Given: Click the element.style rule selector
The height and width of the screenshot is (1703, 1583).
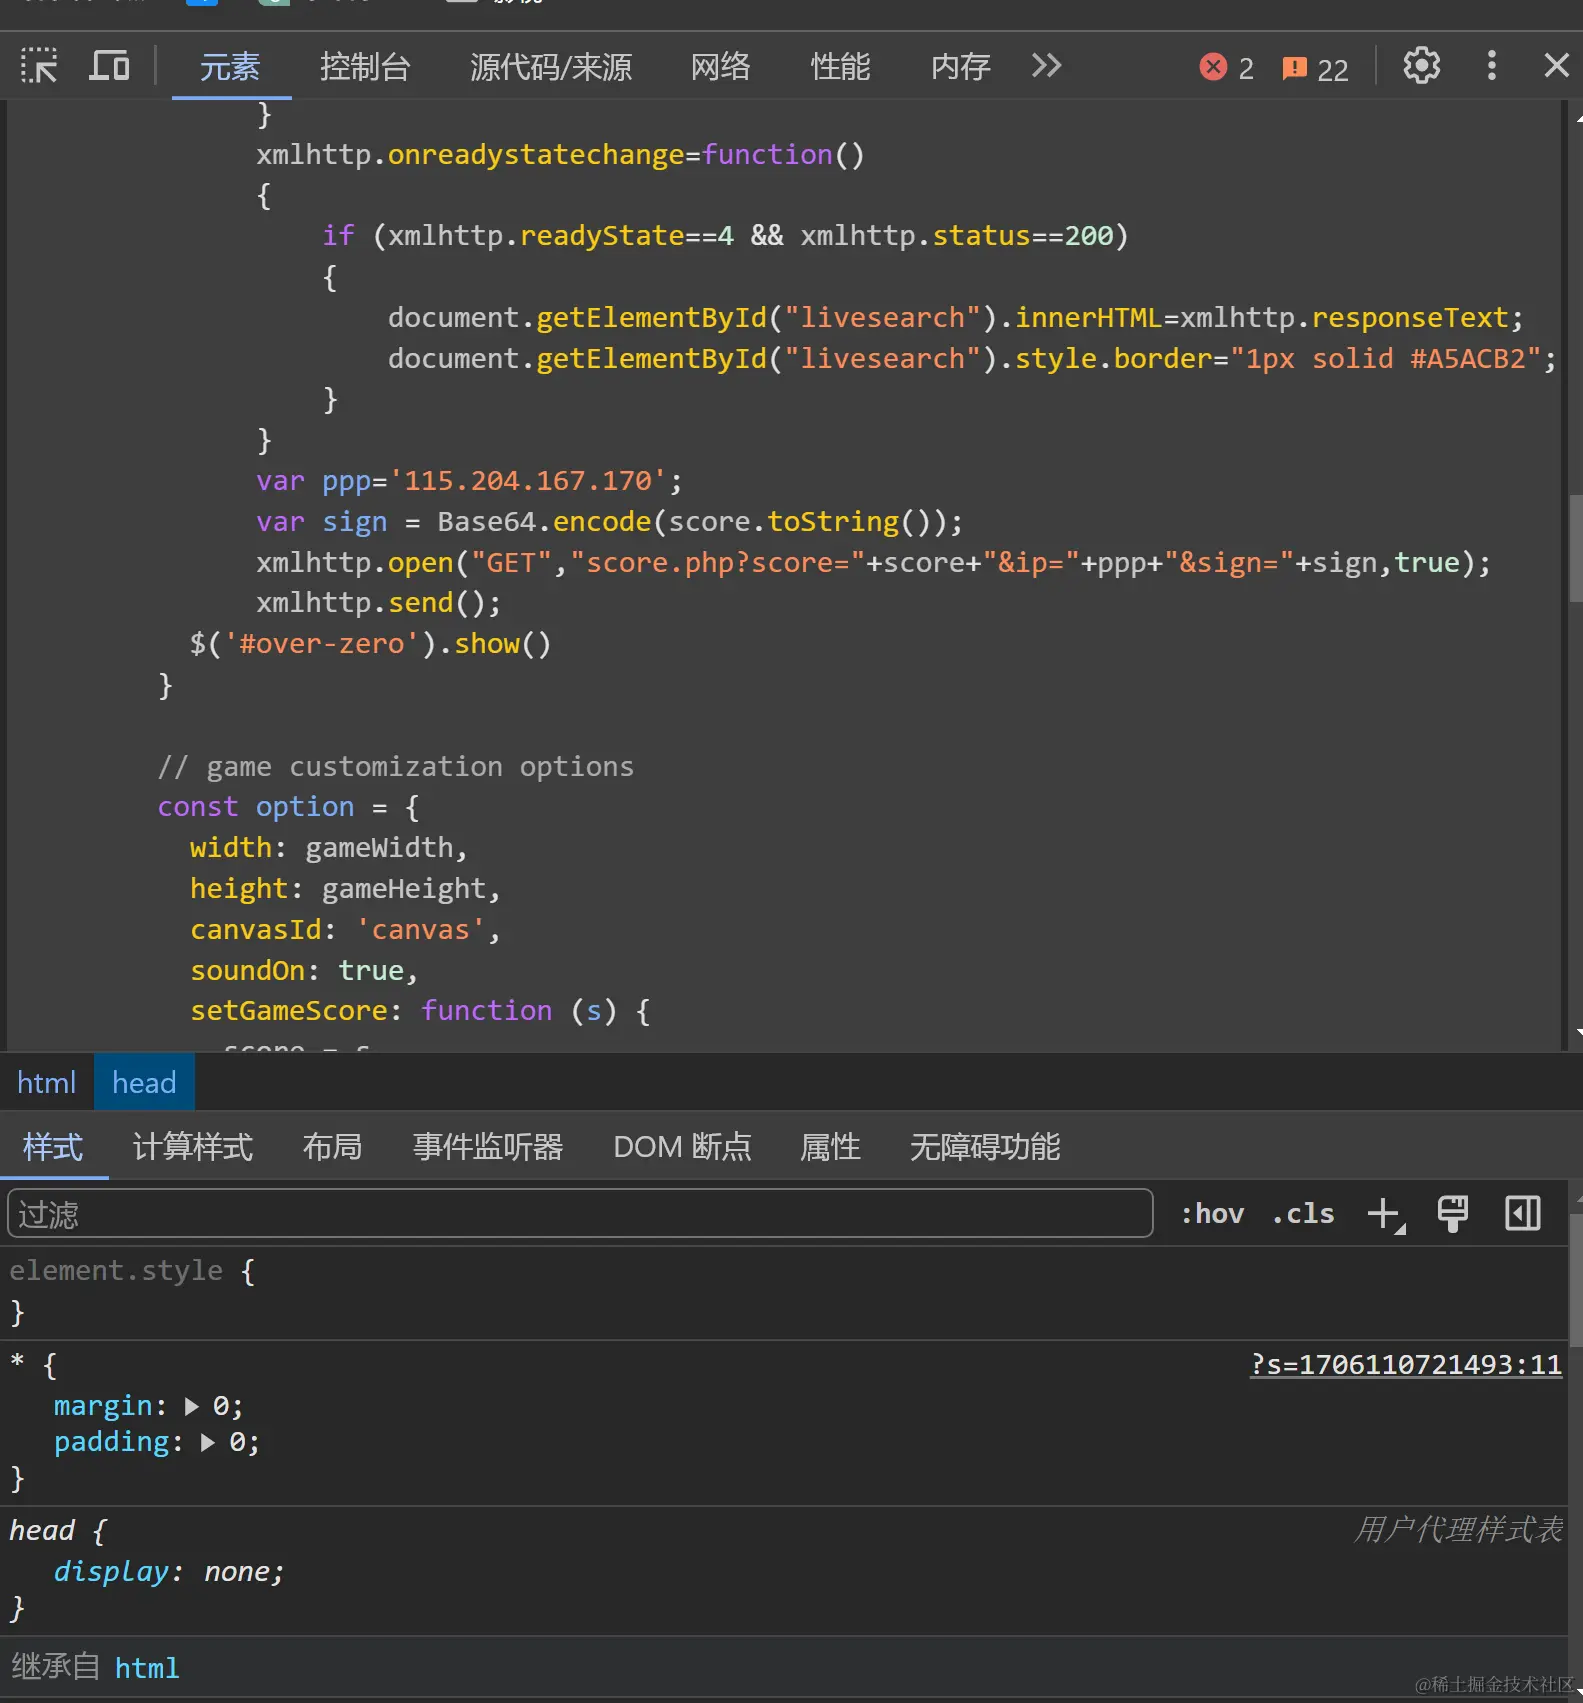Looking at the screenshot, I should (116, 1271).
